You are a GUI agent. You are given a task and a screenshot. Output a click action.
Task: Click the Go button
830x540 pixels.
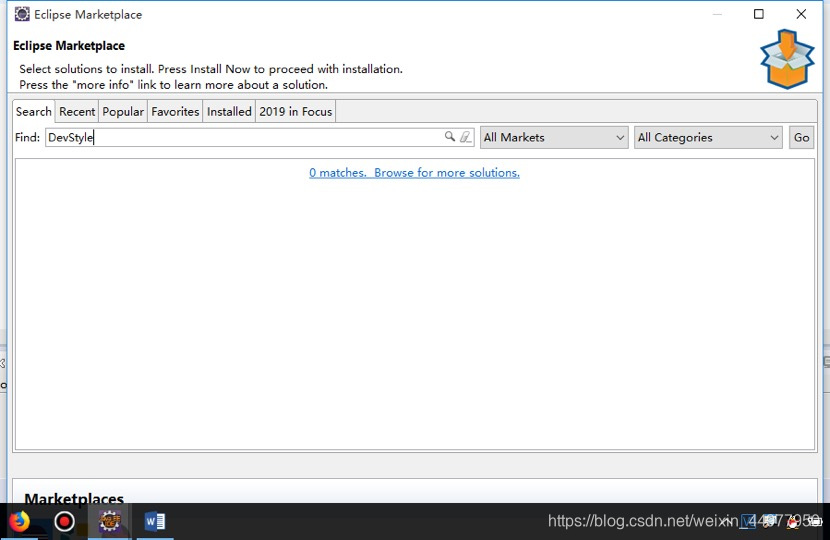[x=801, y=138]
